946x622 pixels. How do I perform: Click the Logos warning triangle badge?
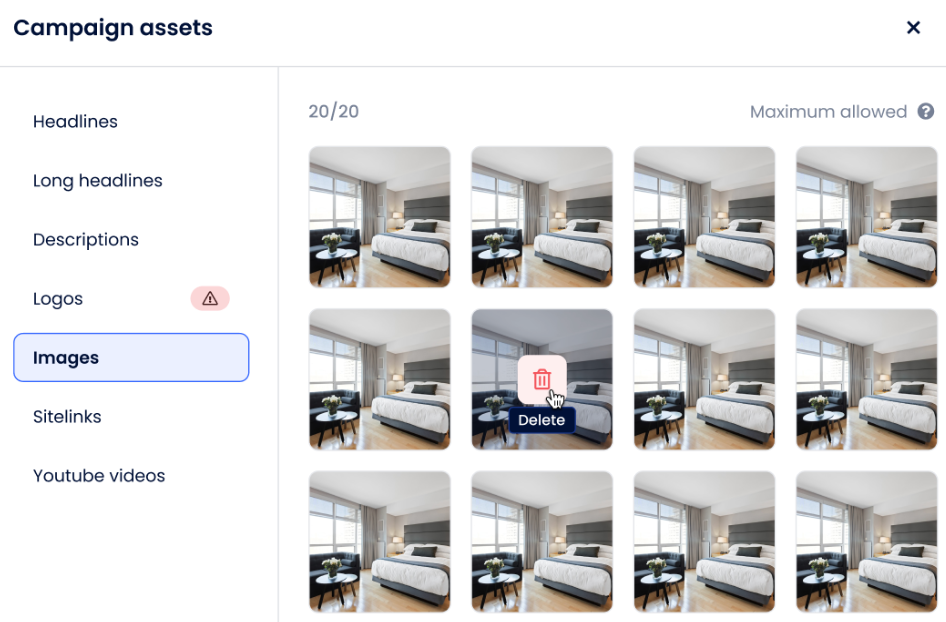point(210,299)
